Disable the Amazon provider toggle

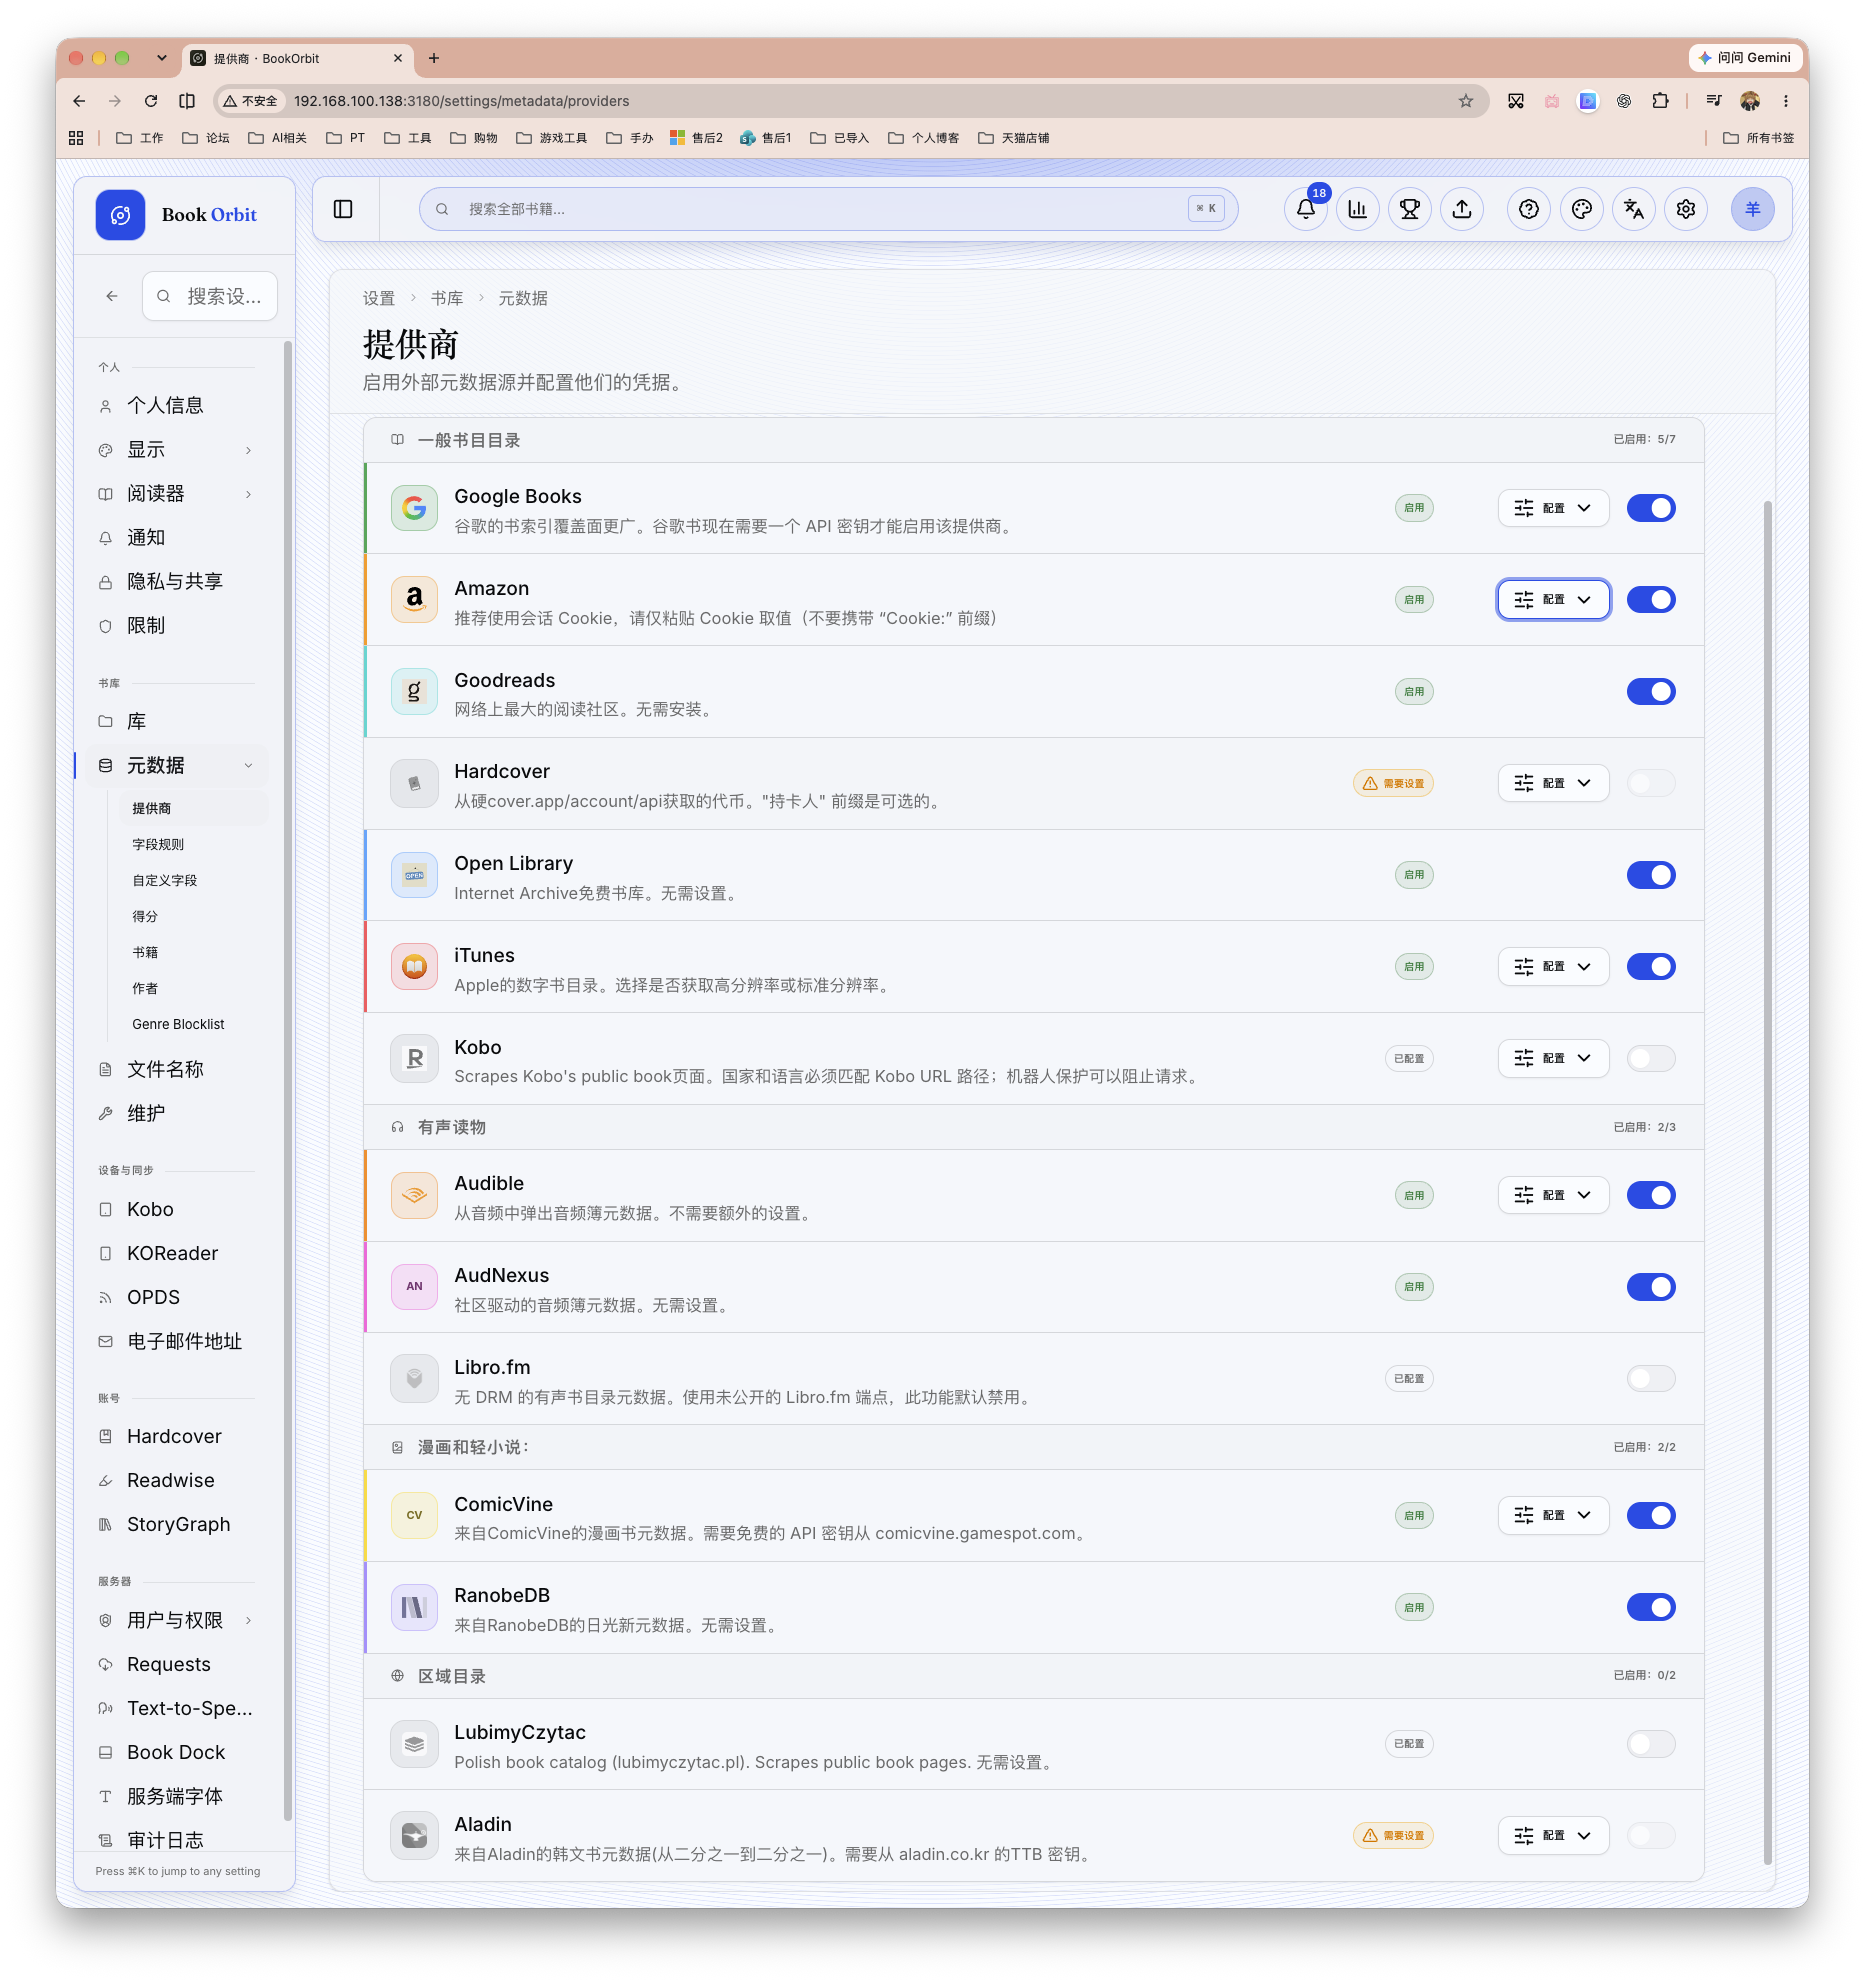(x=1651, y=600)
